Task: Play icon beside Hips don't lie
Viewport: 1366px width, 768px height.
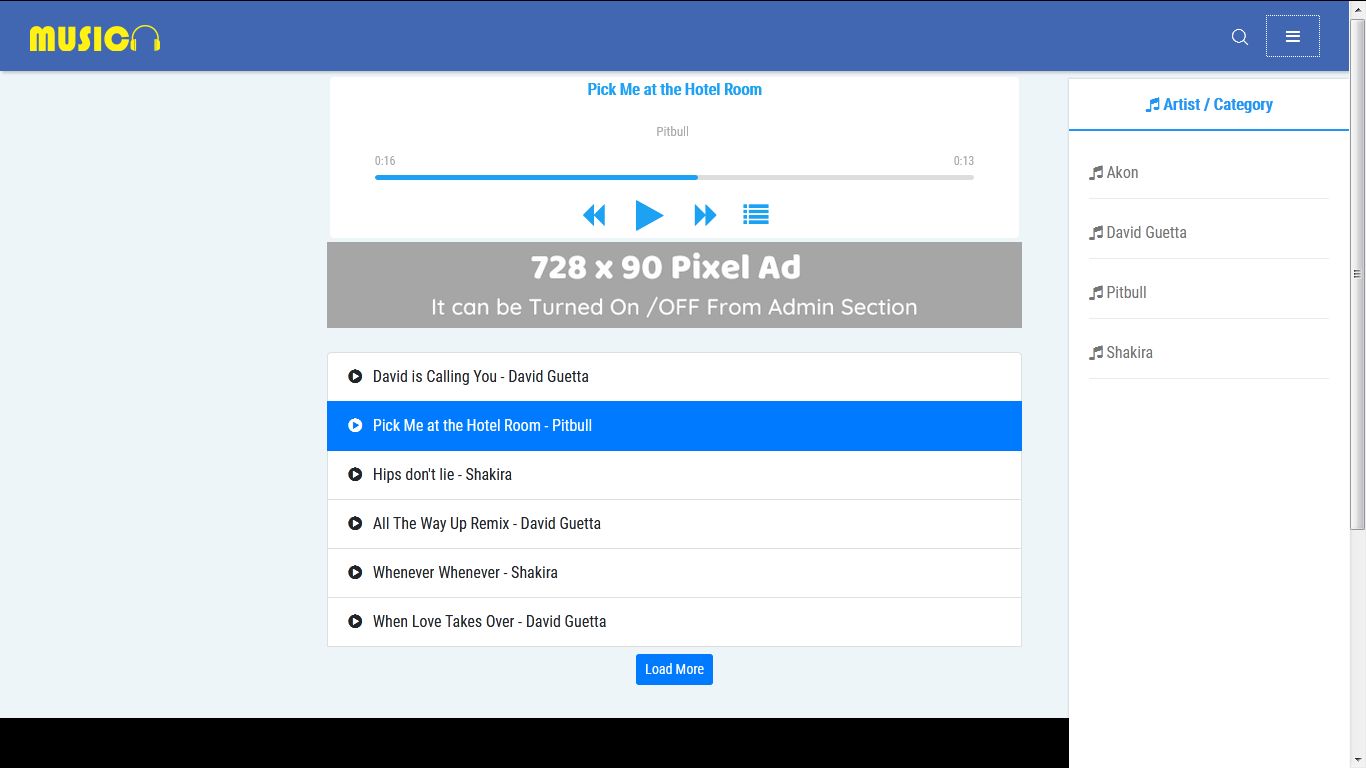Action: [355, 474]
